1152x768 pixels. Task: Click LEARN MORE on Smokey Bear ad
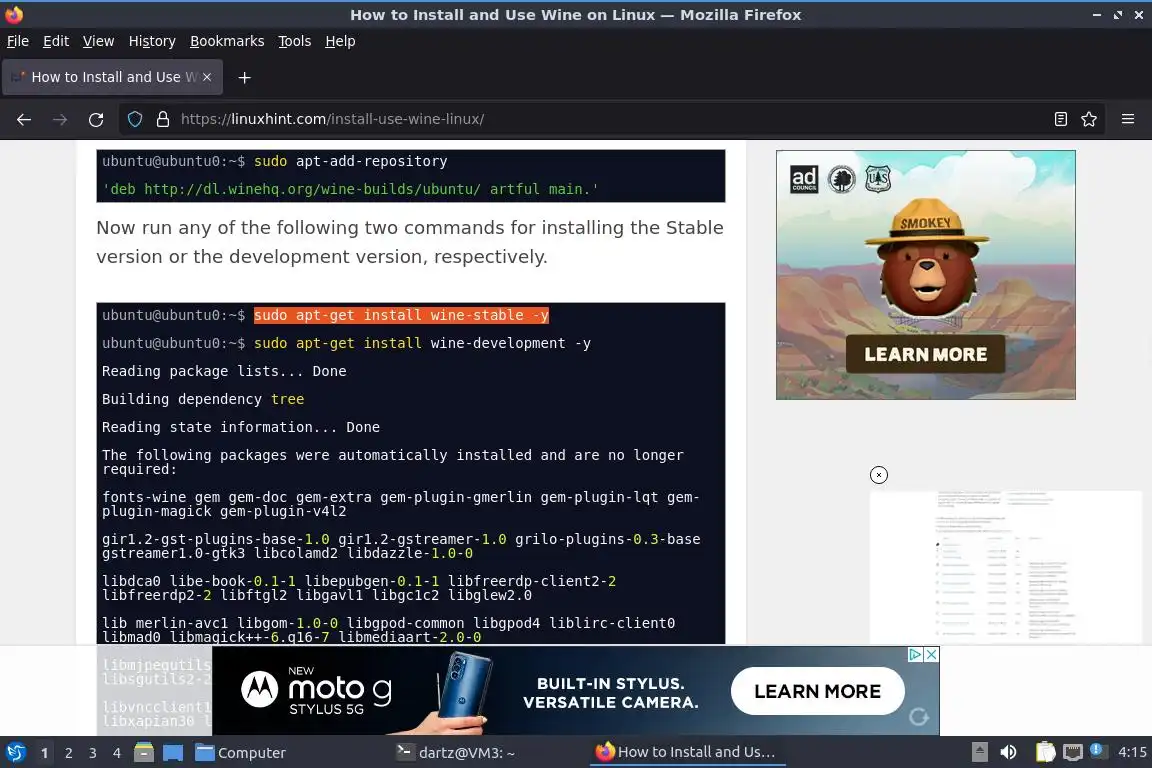(x=925, y=354)
